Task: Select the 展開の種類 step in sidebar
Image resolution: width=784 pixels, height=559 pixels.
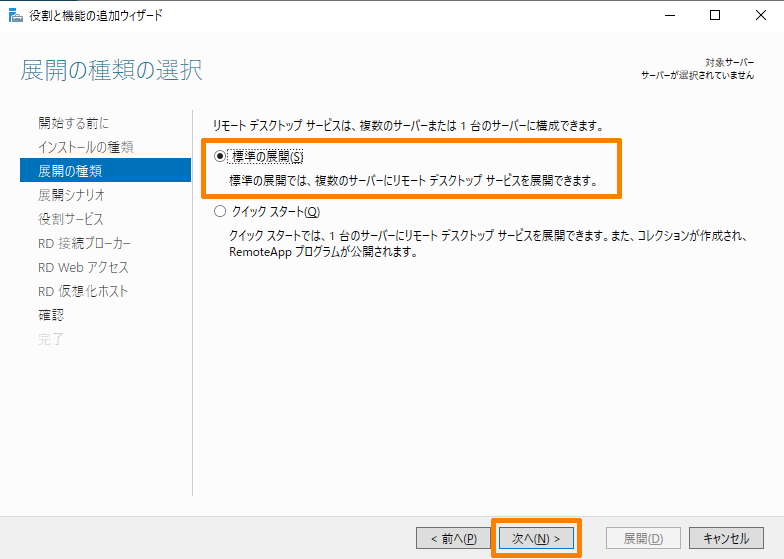Action: [x=106, y=170]
